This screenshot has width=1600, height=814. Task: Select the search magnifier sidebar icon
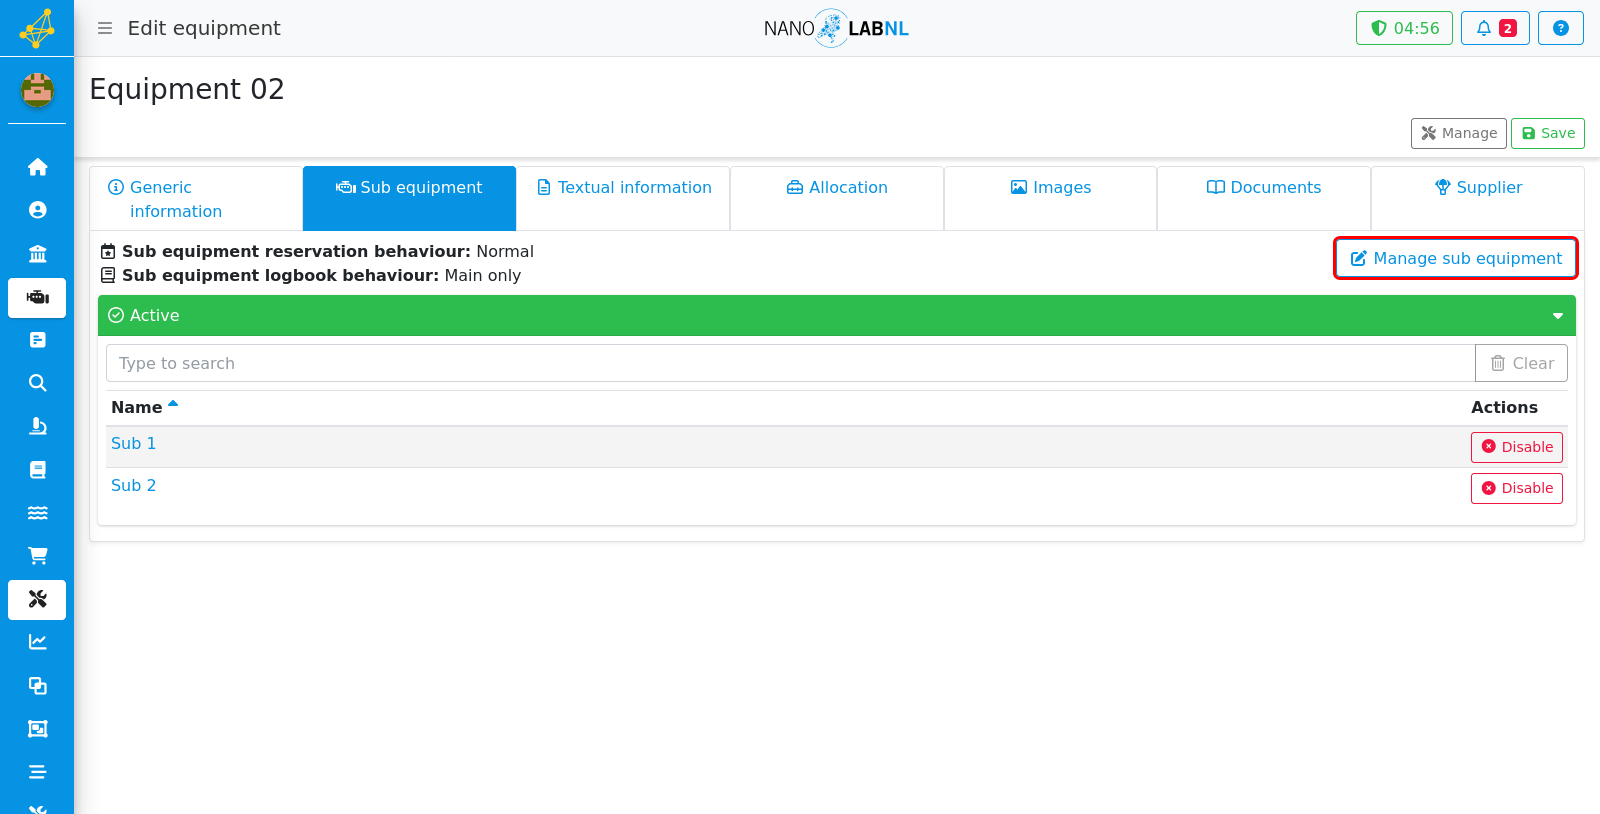(37, 383)
